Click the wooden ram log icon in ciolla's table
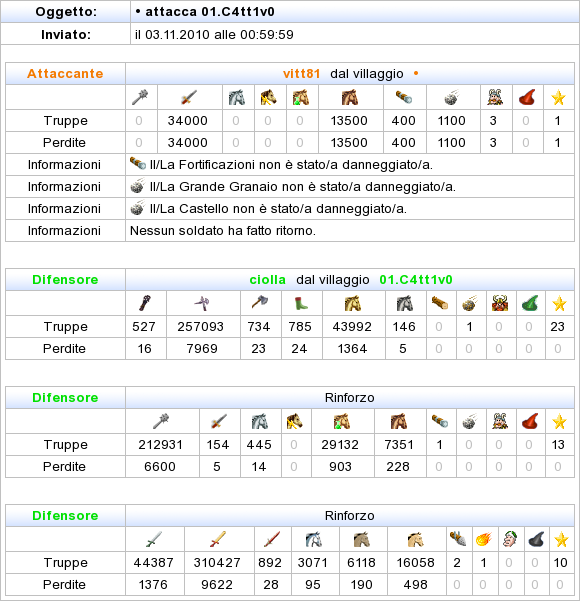Image resolution: width=580 pixels, height=601 pixels. (440, 303)
